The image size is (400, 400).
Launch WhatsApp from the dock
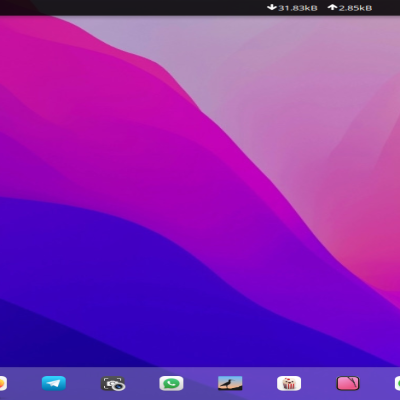point(171,383)
